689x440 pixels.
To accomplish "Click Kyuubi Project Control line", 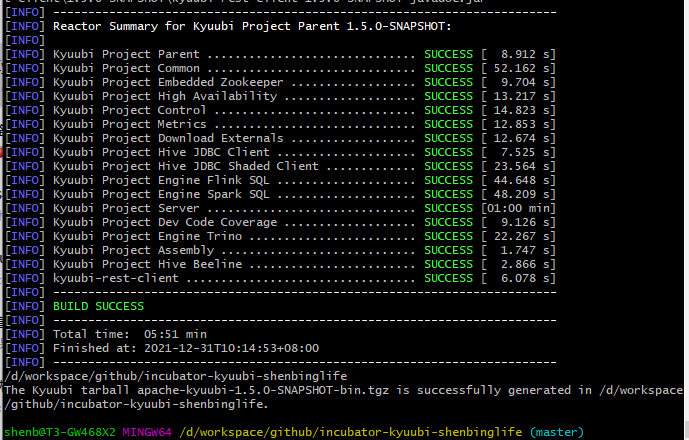I will [280, 110].
